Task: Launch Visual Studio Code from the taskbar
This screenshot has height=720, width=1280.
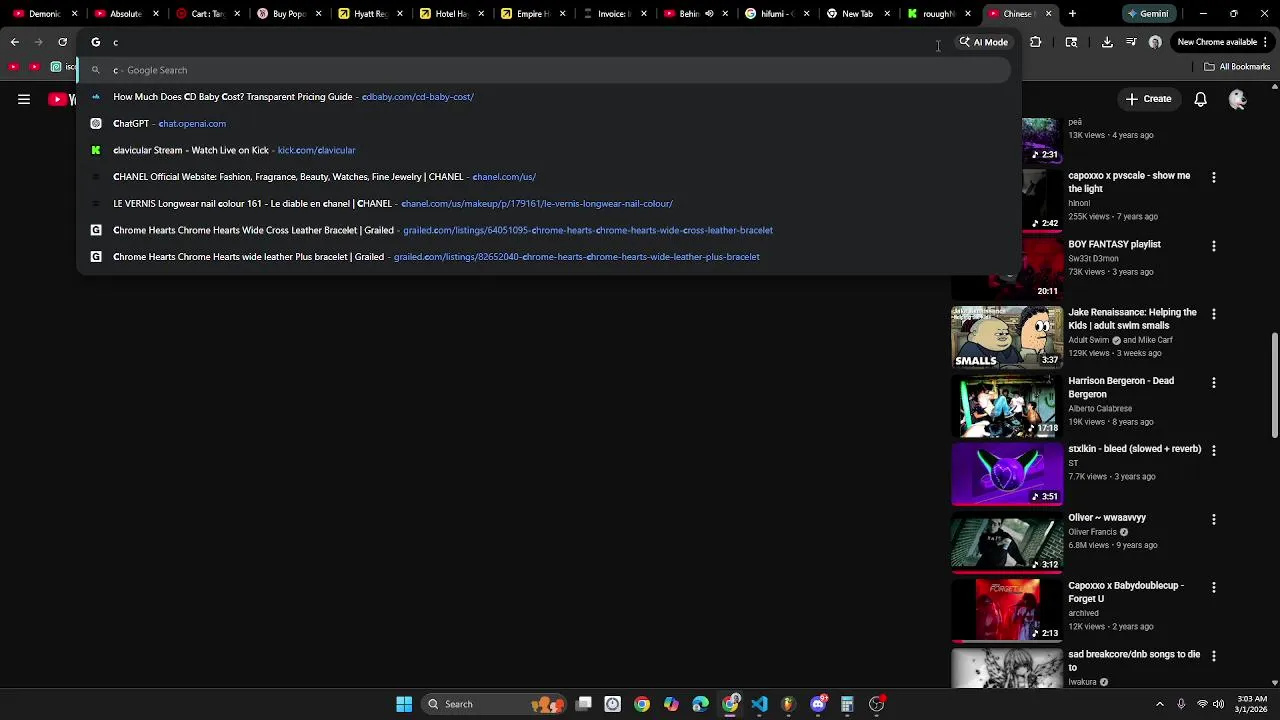Action: click(759, 704)
